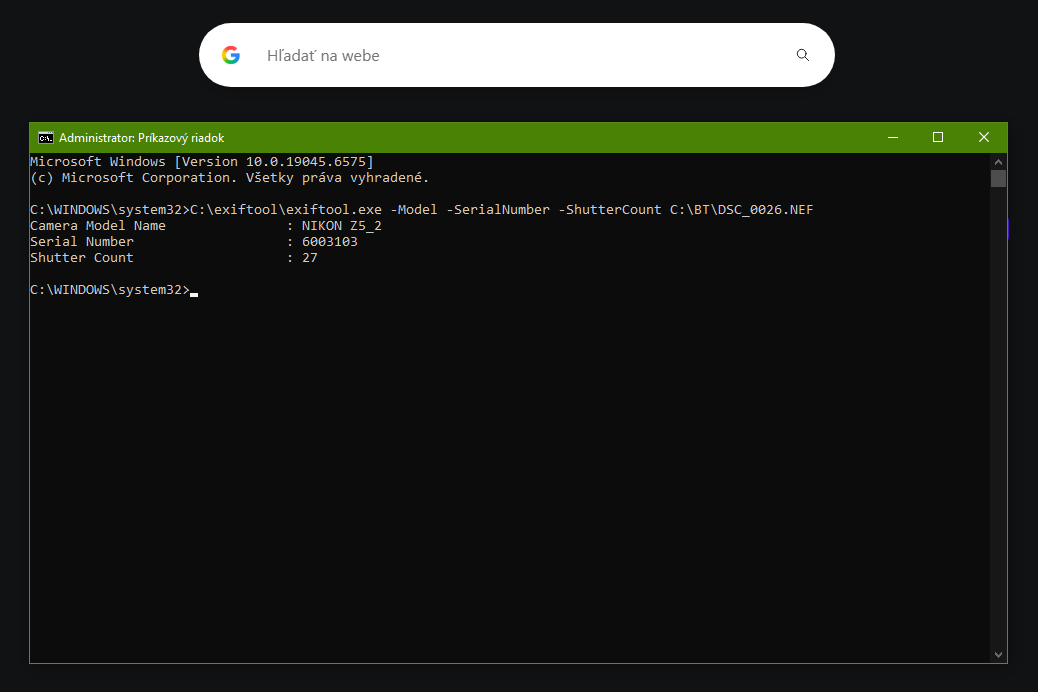Click the console vertical scrollbar thumb

click(x=998, y=179)
